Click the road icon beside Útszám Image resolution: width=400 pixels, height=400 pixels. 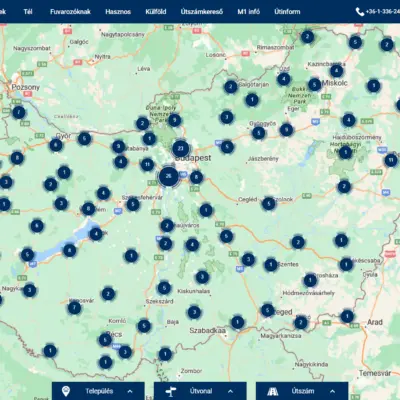pos(273,391)
